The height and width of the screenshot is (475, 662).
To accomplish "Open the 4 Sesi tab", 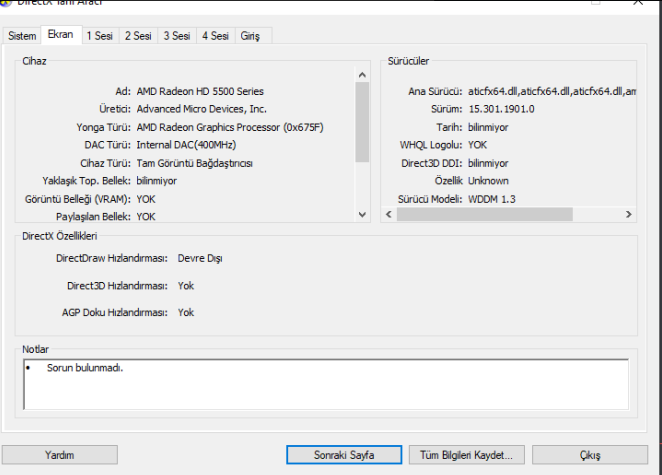I will point(215,36).
